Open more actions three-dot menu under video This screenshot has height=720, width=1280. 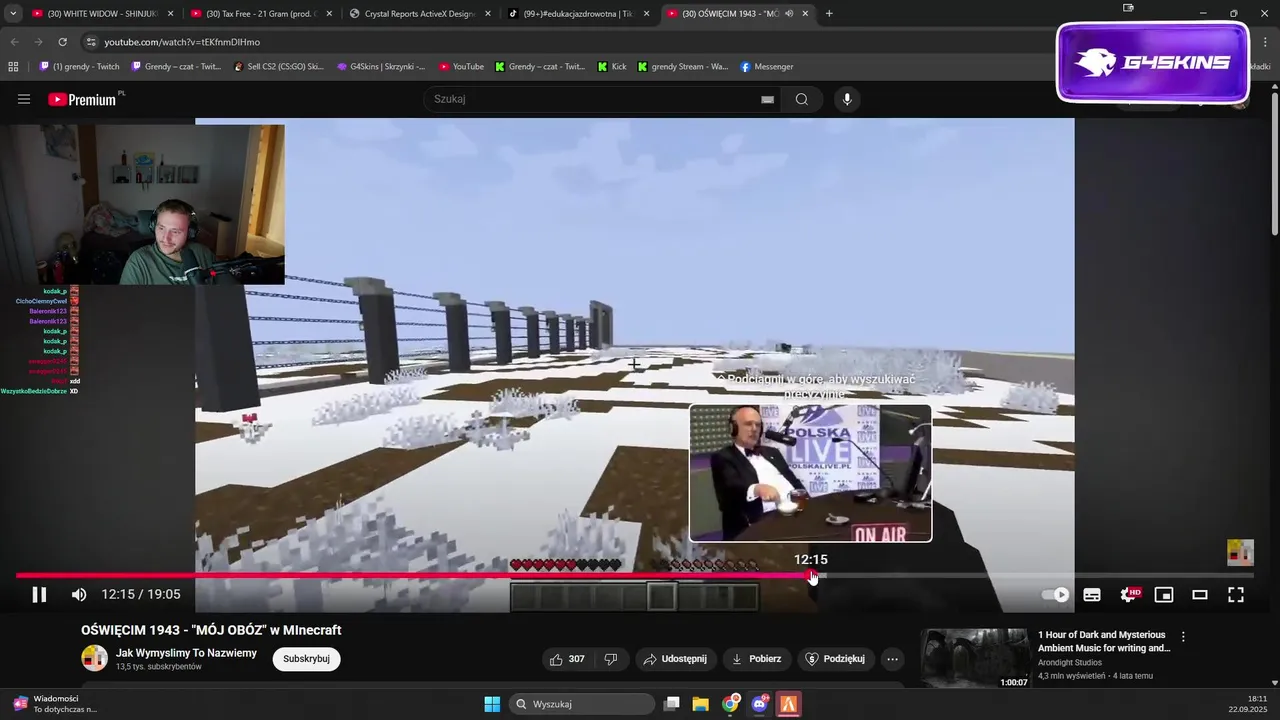click(893, 659)
